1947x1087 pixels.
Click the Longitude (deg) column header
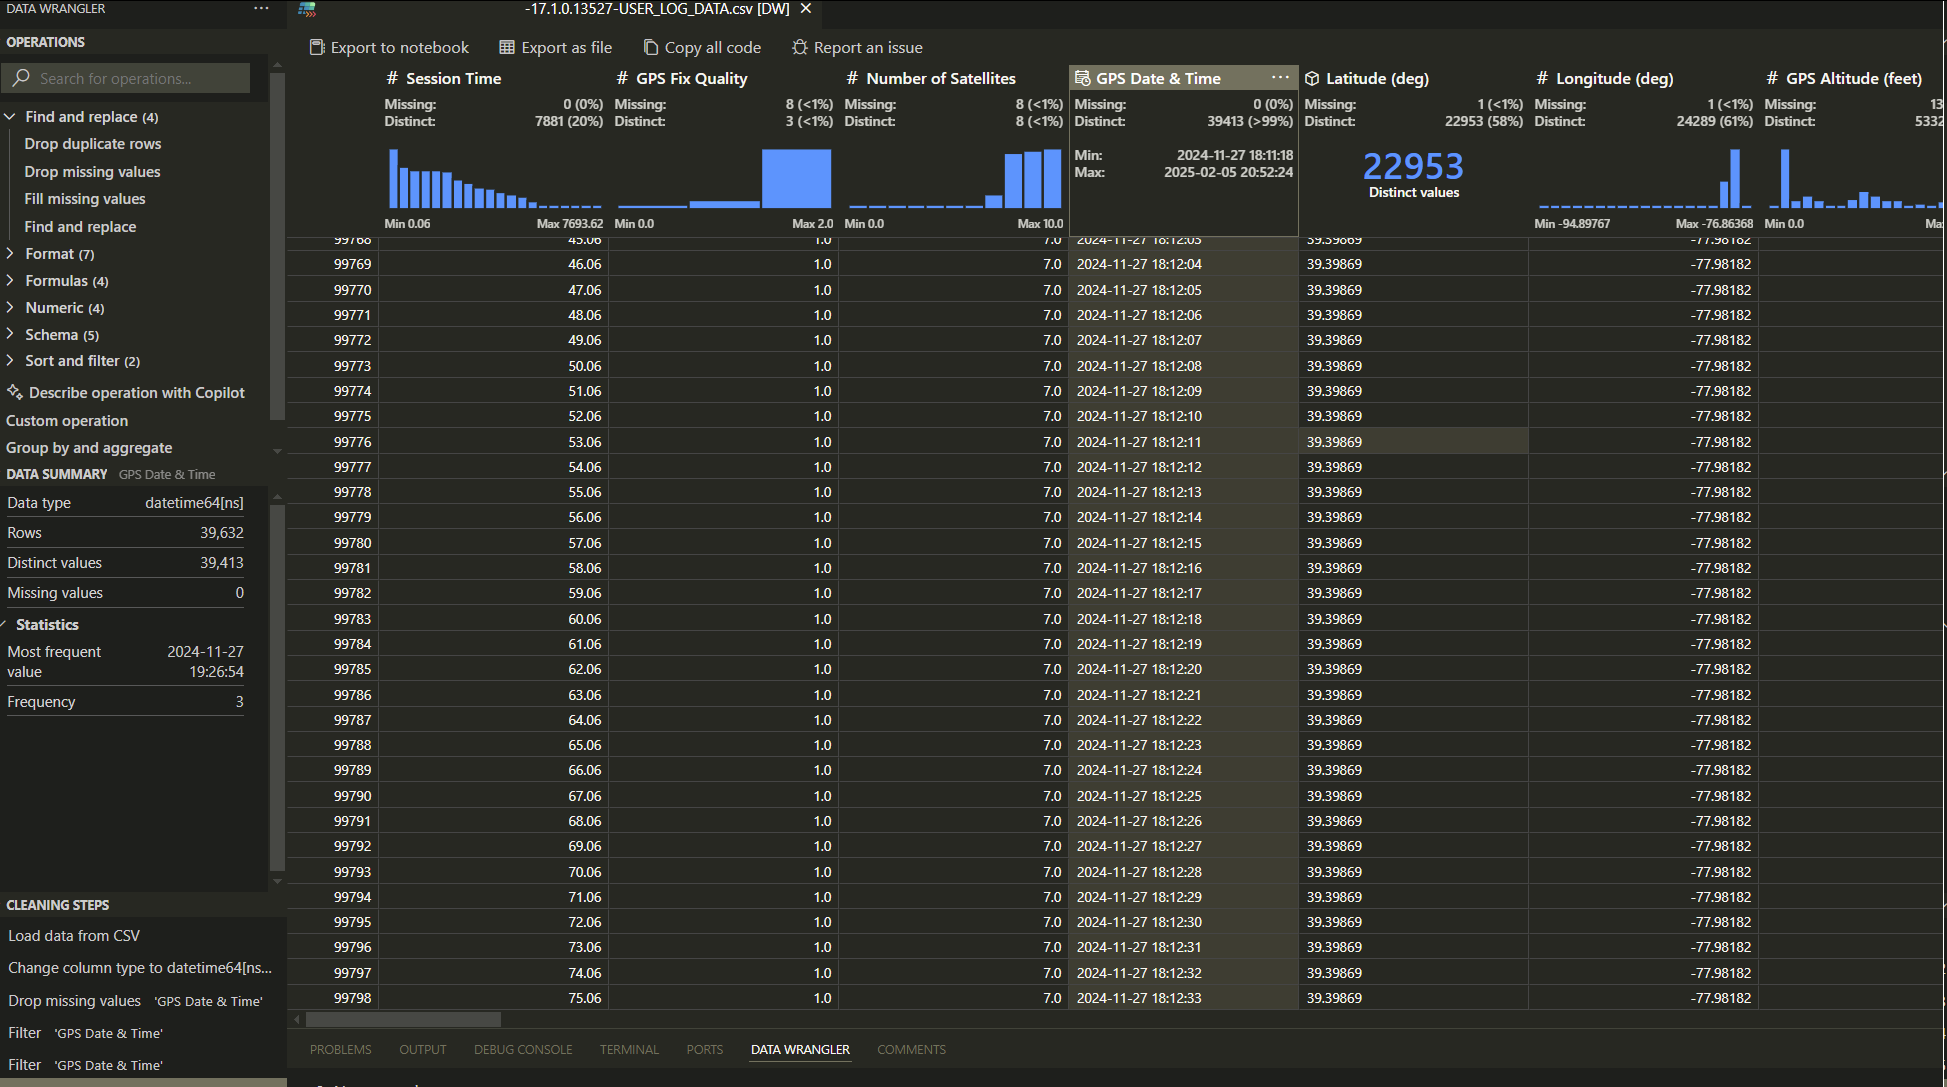[1644, 78]
